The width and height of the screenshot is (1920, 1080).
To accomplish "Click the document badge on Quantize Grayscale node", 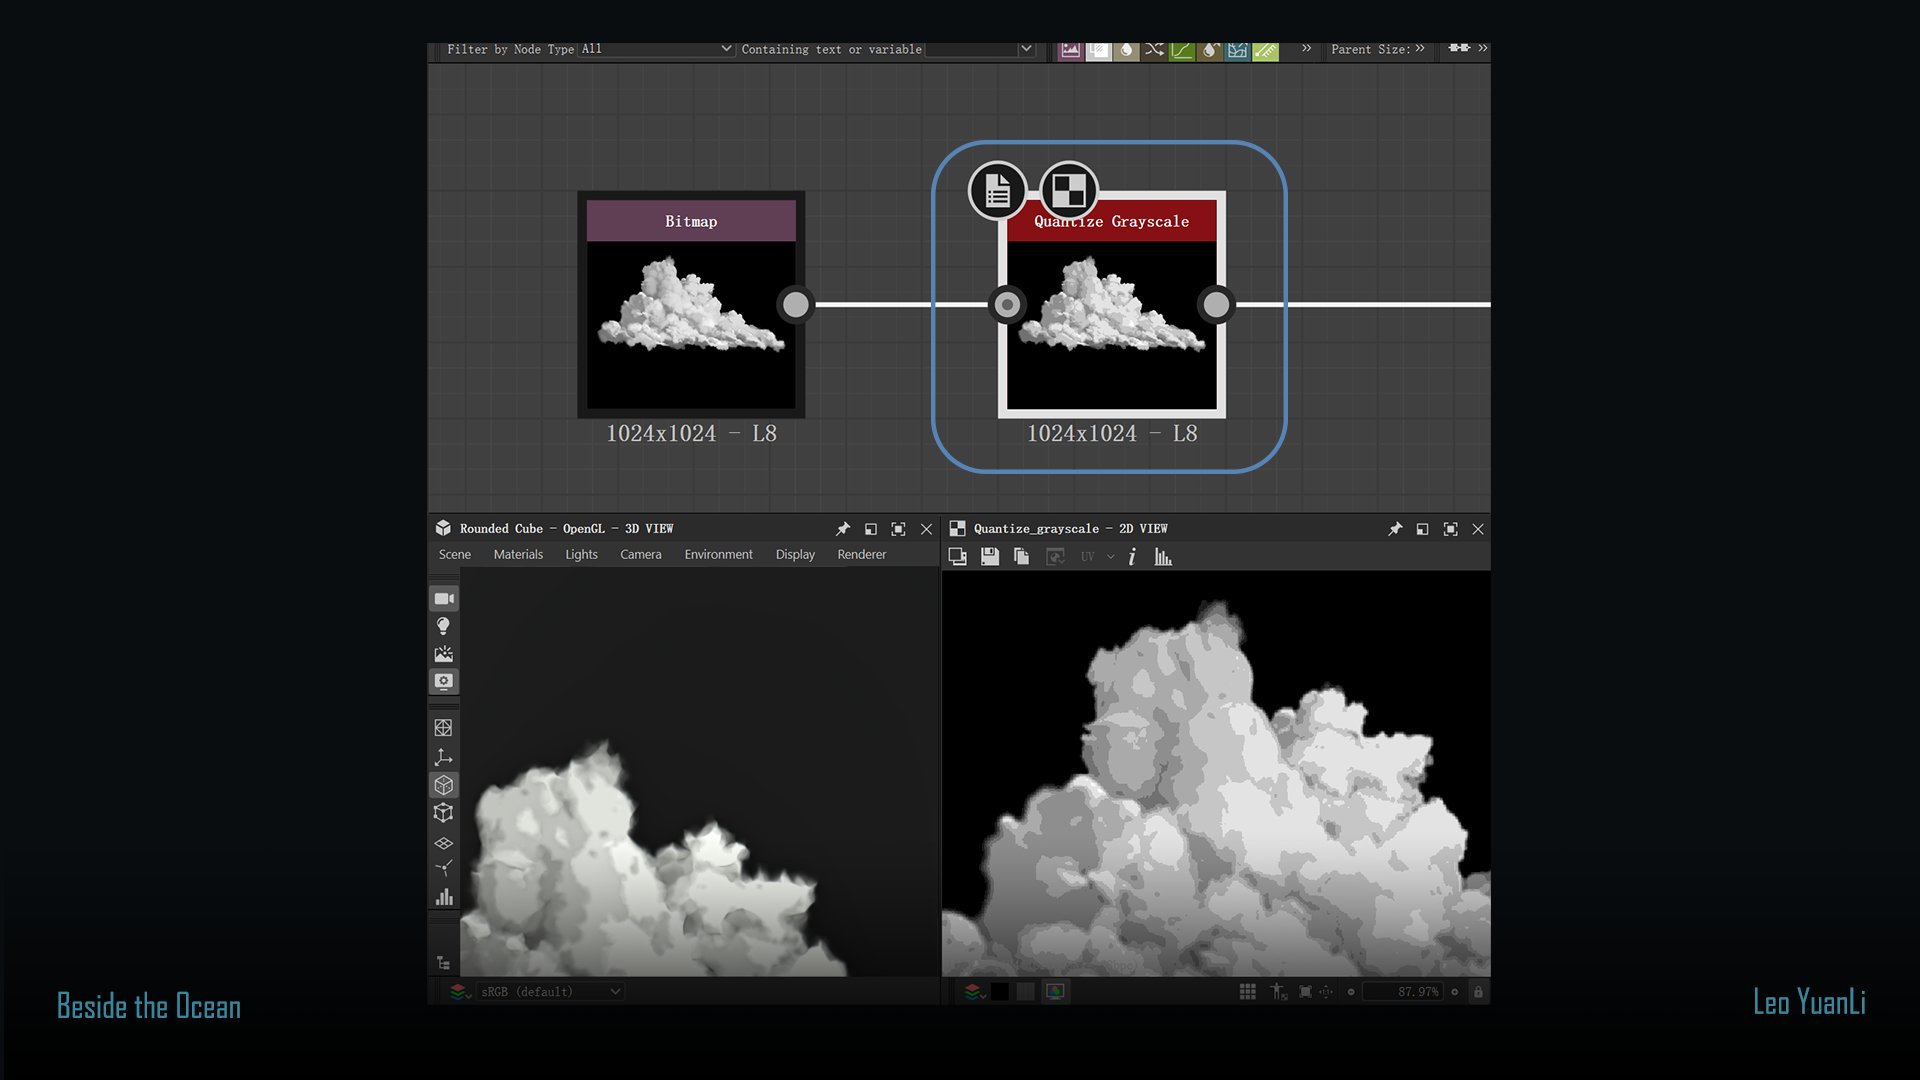I will [997, 191].
